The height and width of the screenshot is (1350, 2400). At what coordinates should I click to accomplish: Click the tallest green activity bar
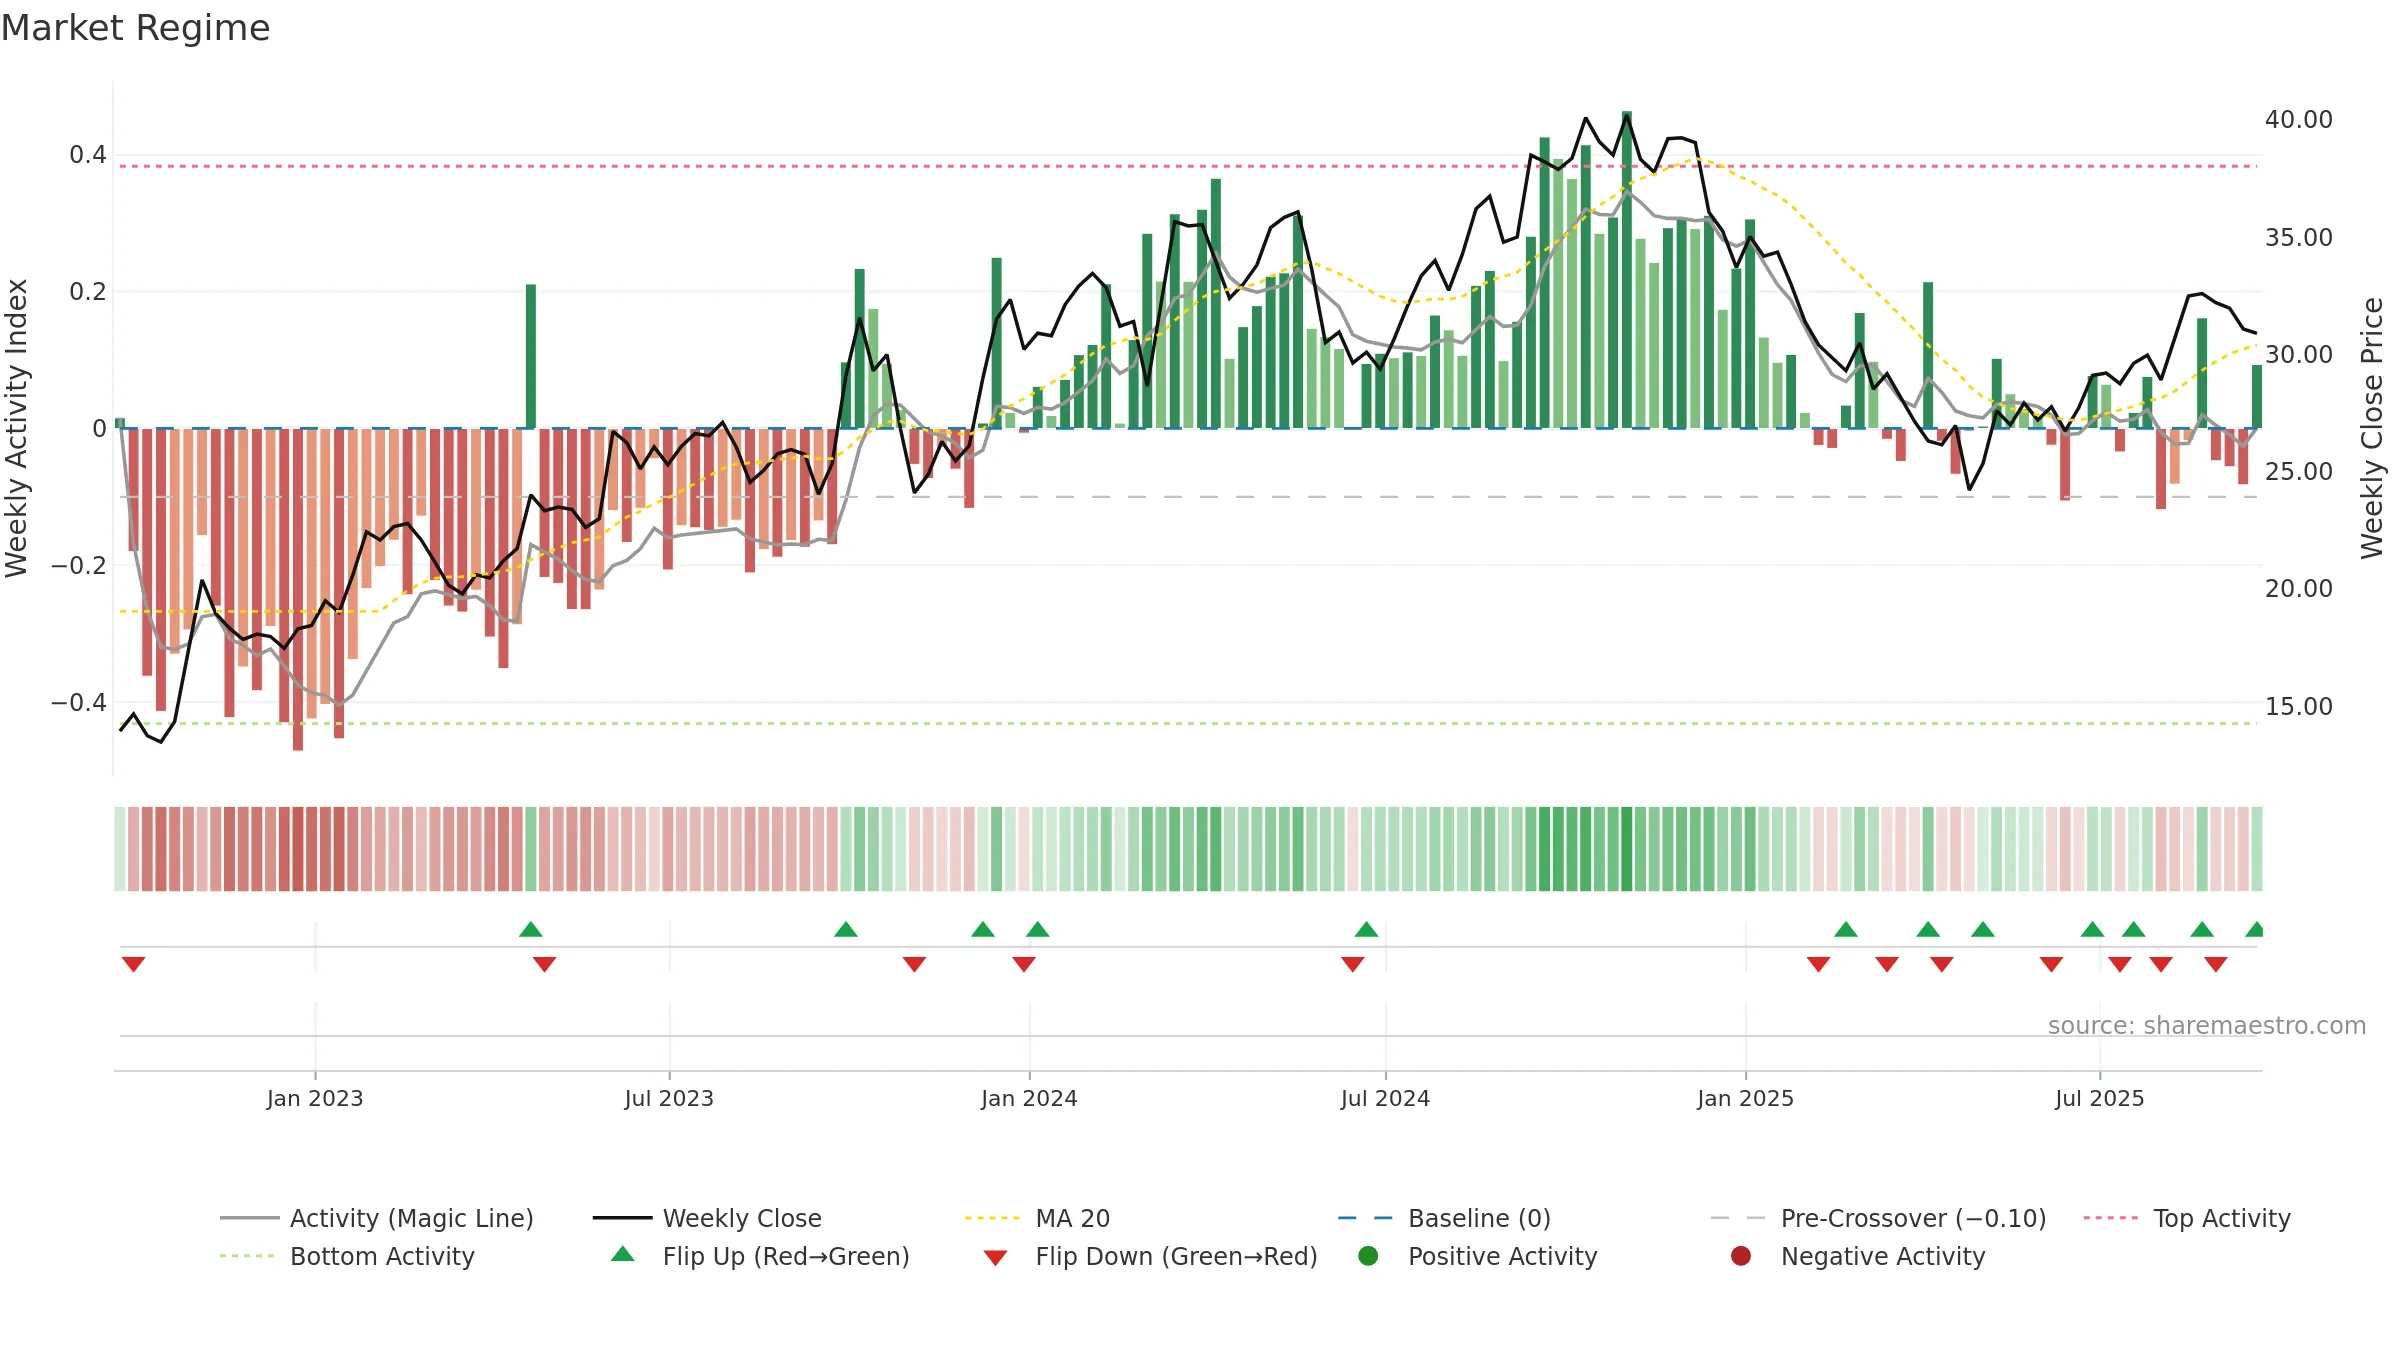click(1627, 269)
